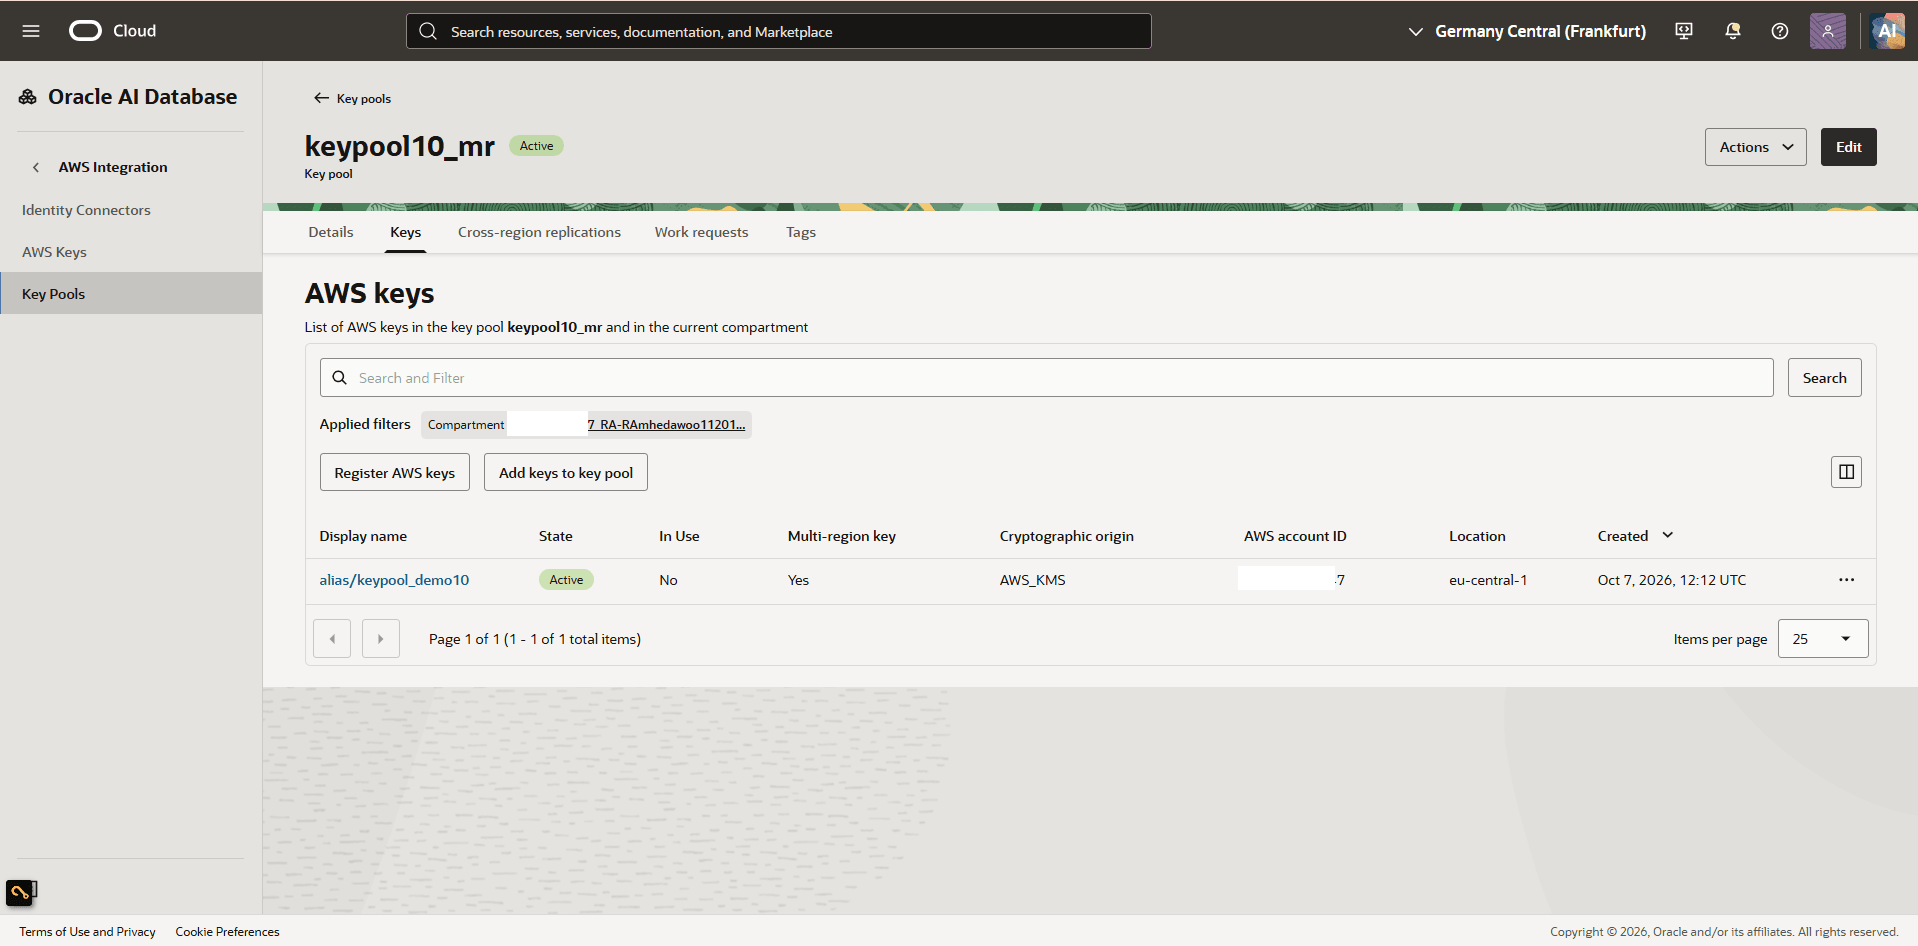Click the AWS account ID column header
The width and height of the screenshot is (1918, 946).
coord(1295,536)
